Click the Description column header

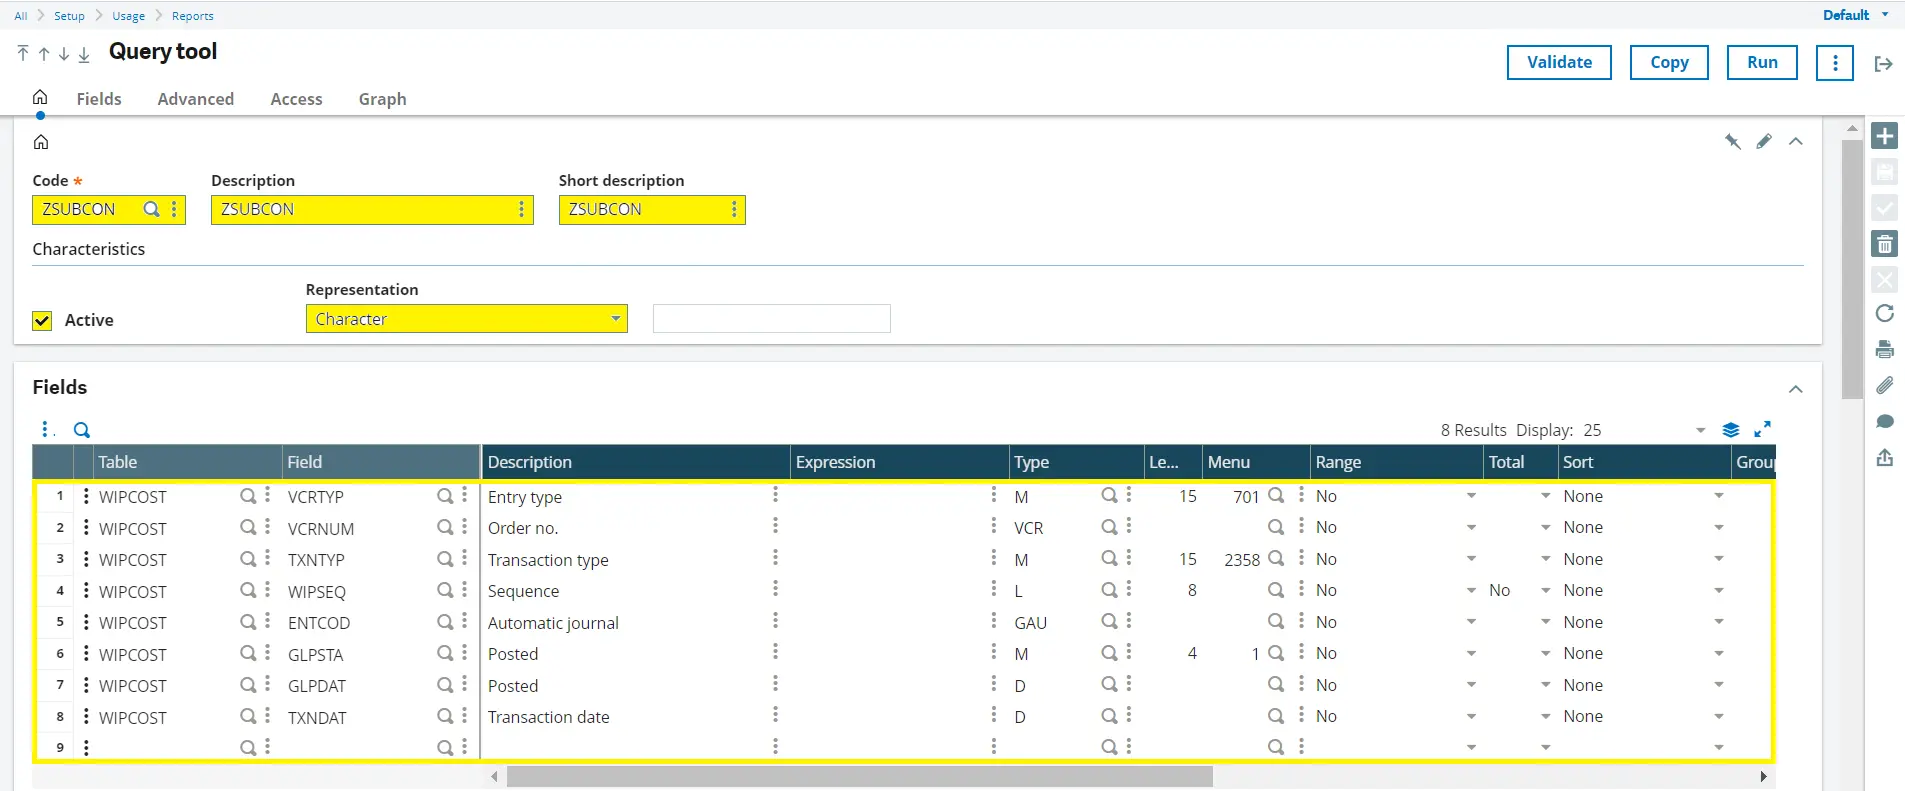636,462
